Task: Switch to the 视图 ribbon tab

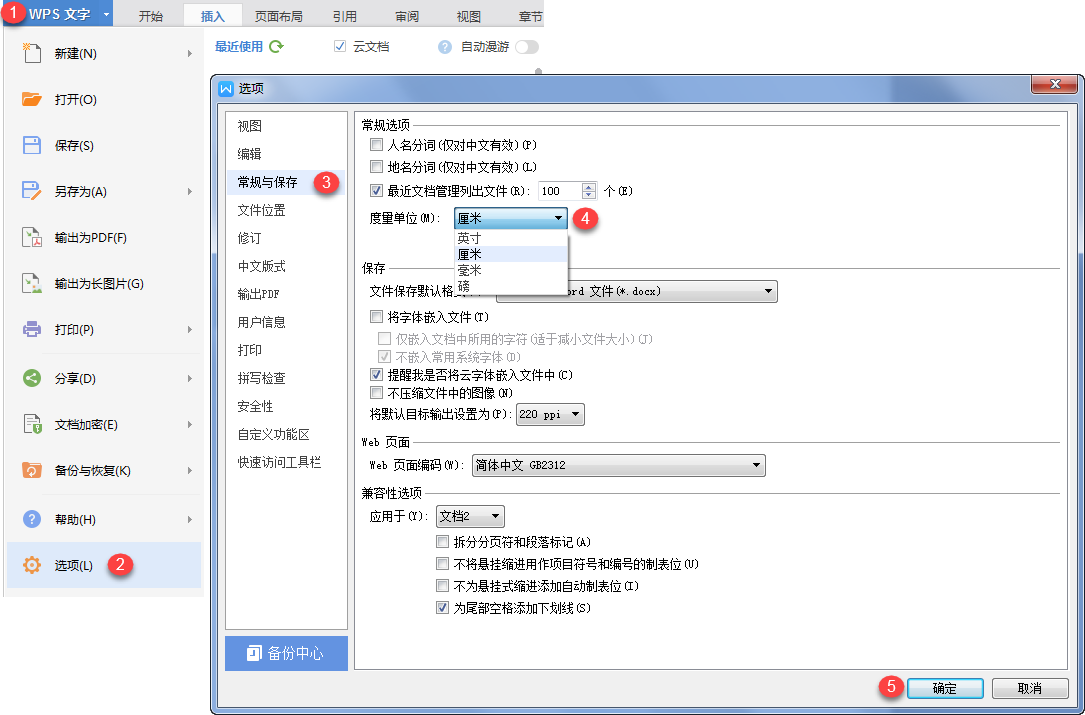Action: point(468,16)
